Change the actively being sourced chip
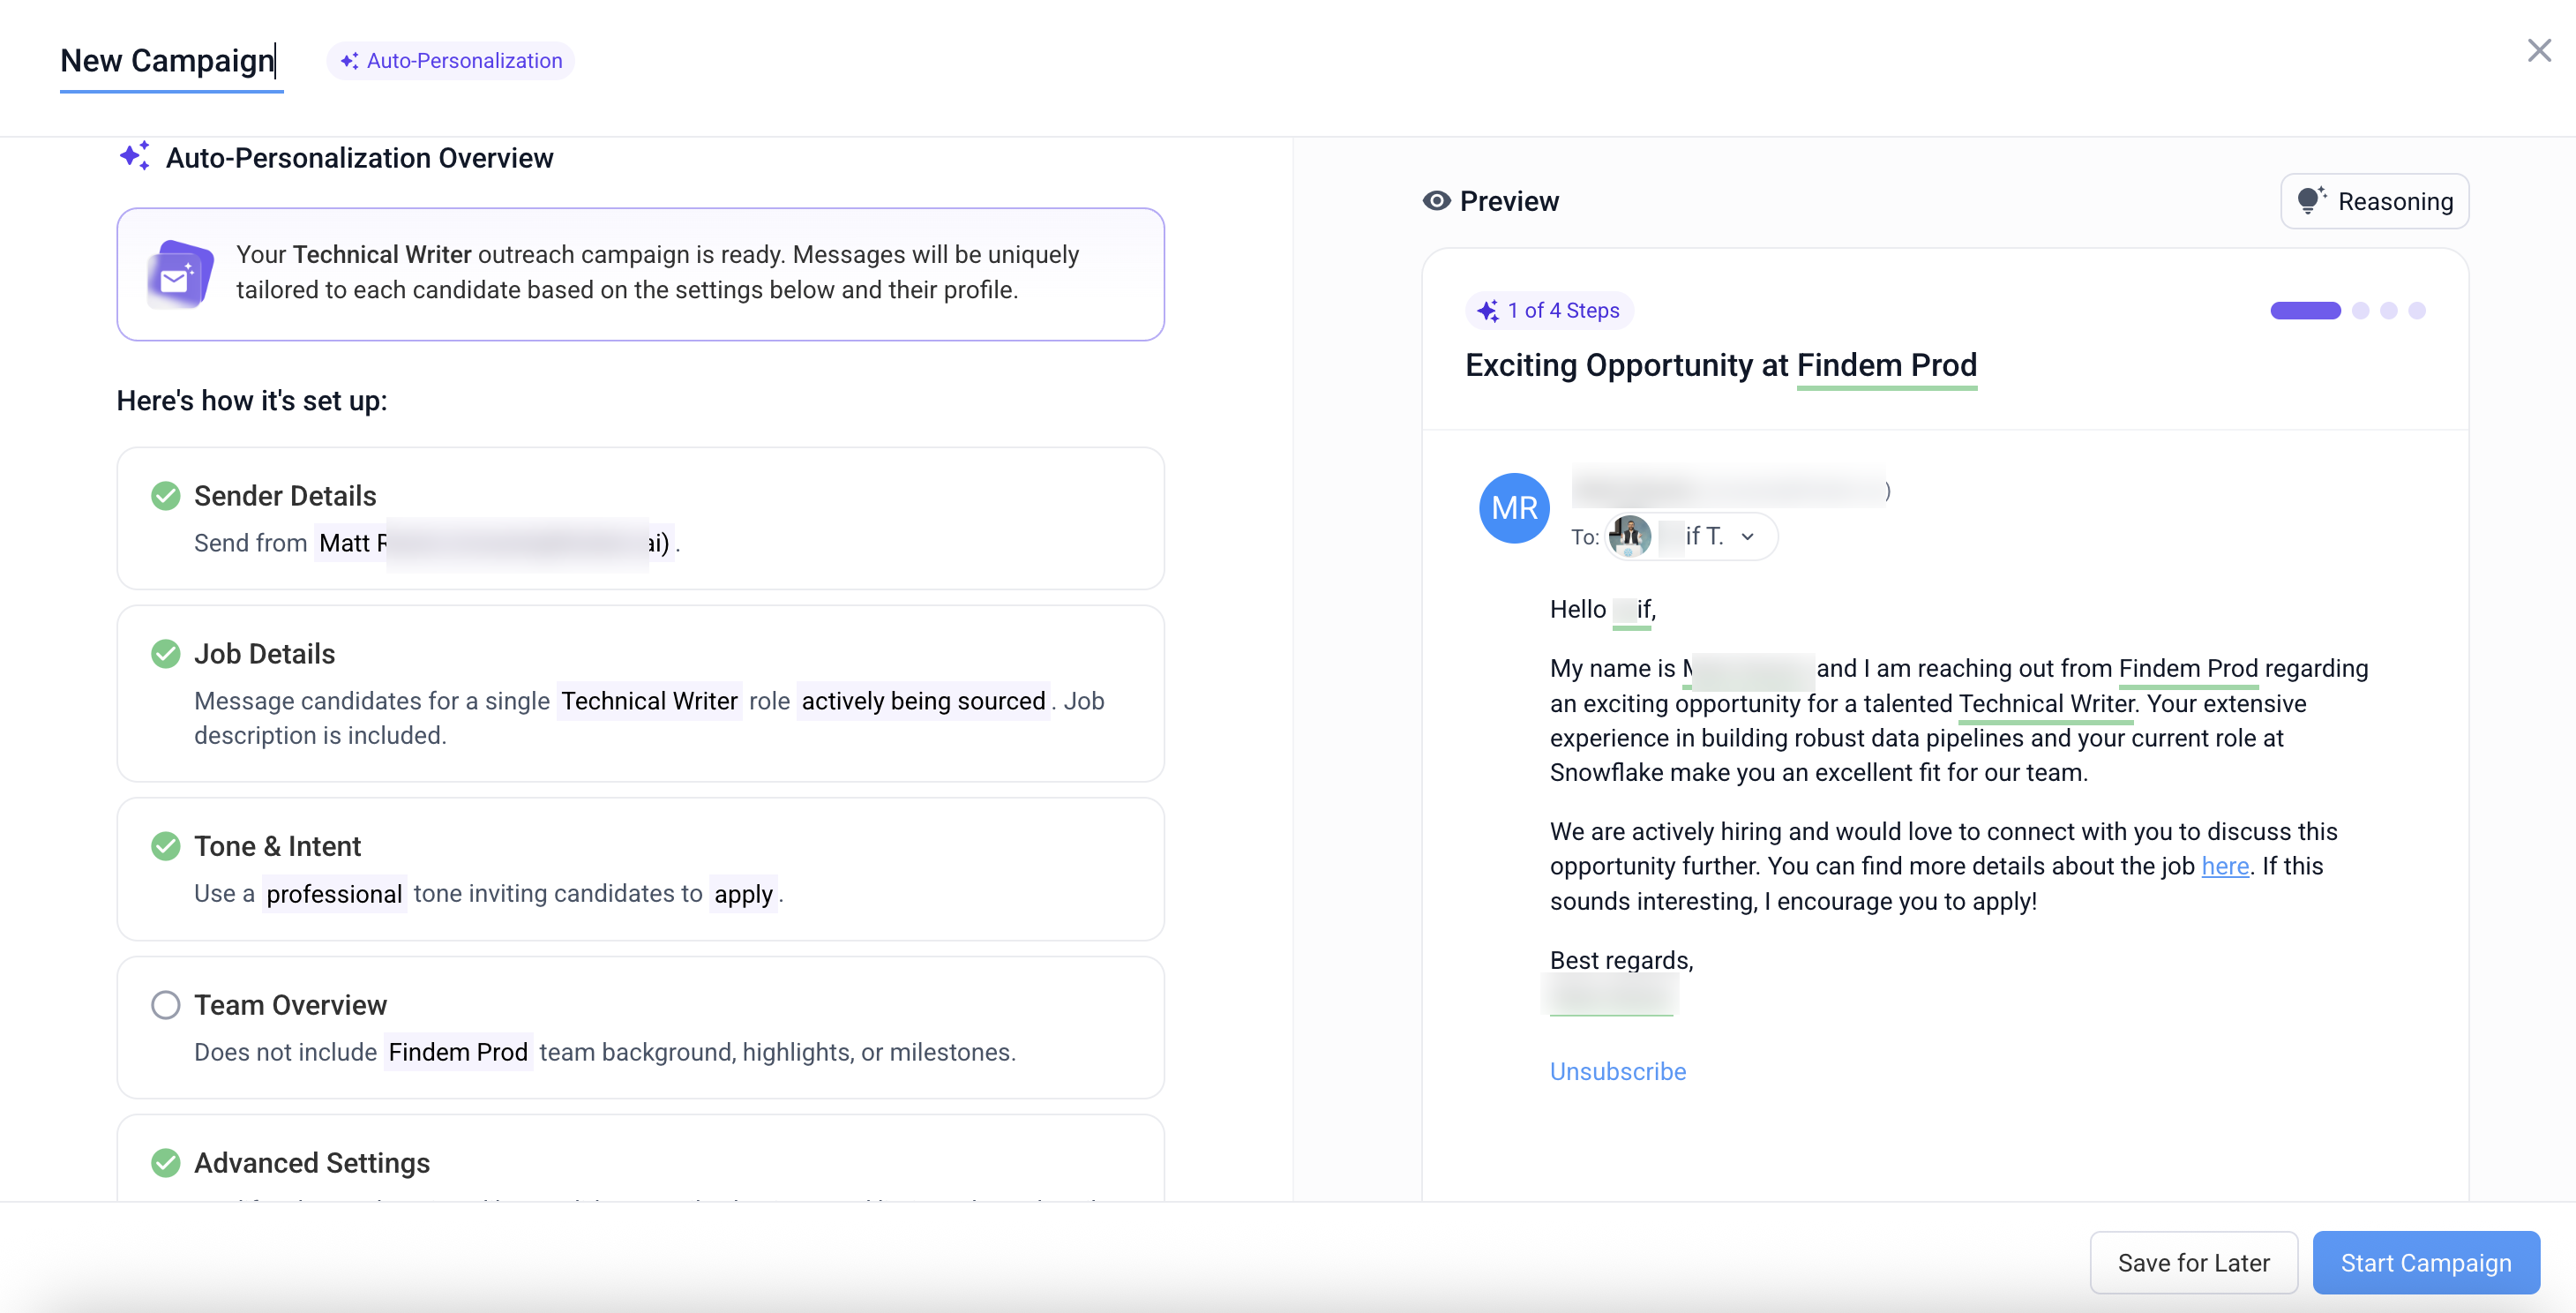Screen dimensions: 2576x1313 924,701
